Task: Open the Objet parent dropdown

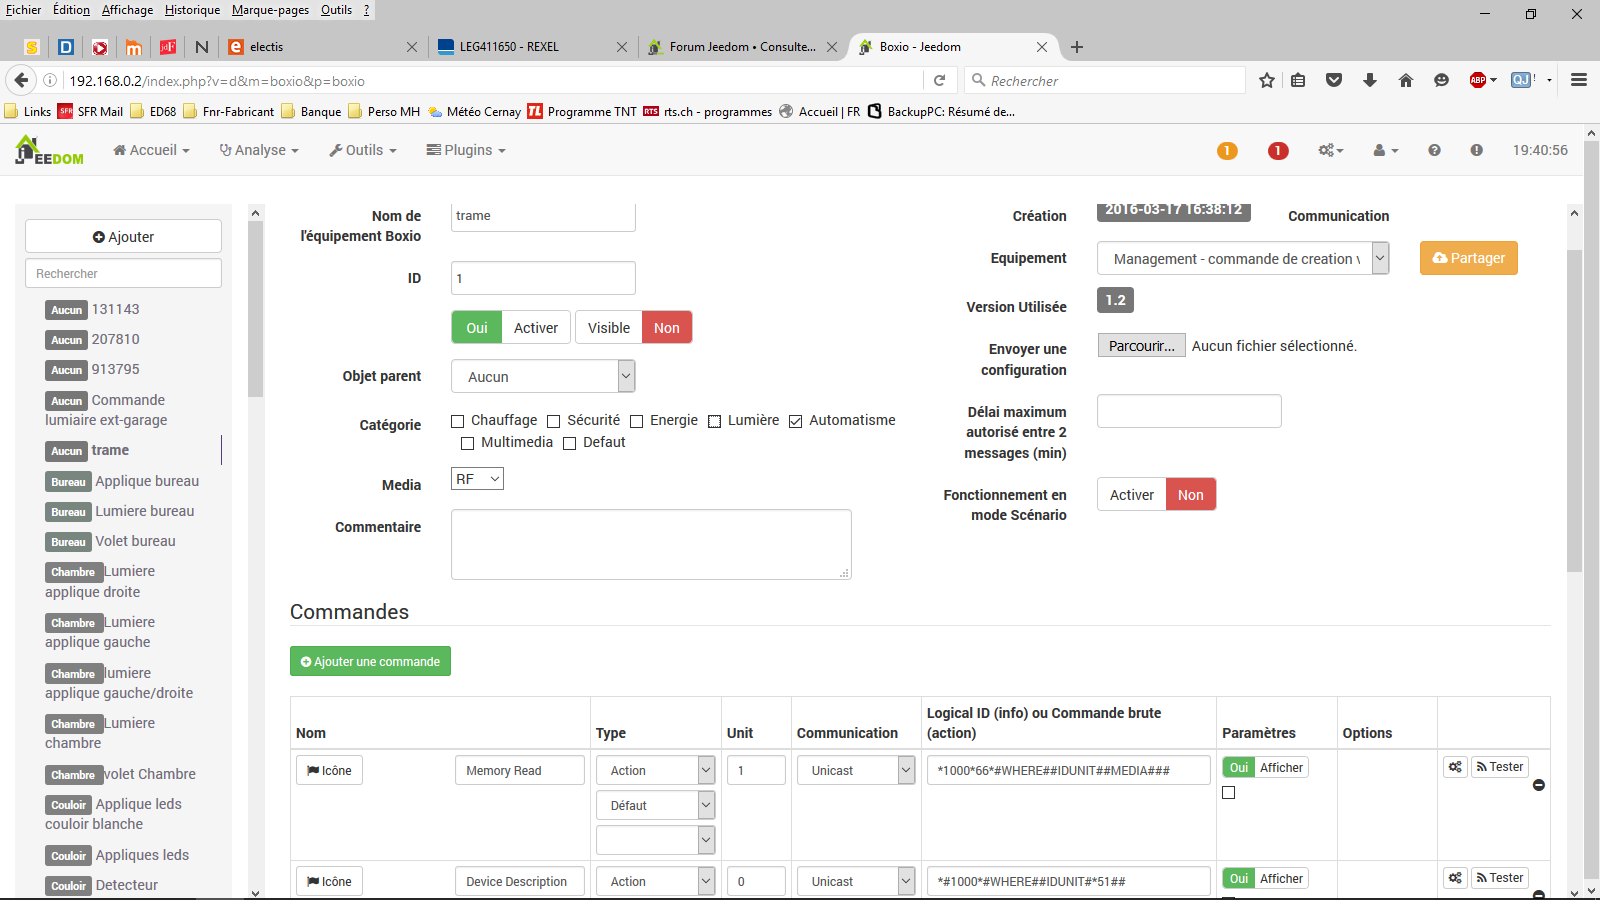Action: click(x=543, y=376)
